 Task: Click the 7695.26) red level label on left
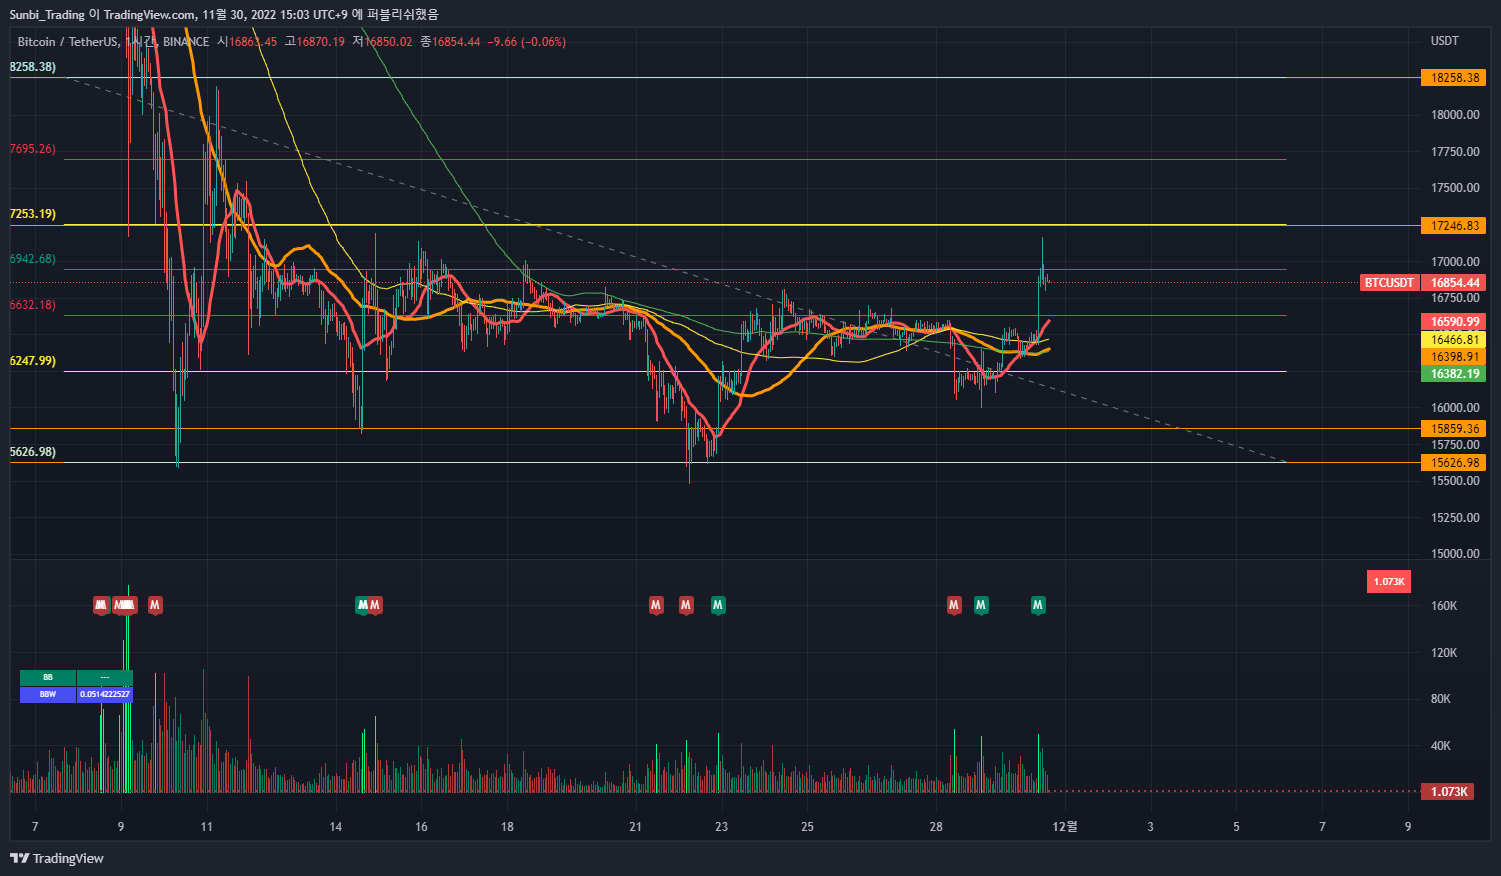click(x=33, y=149)
